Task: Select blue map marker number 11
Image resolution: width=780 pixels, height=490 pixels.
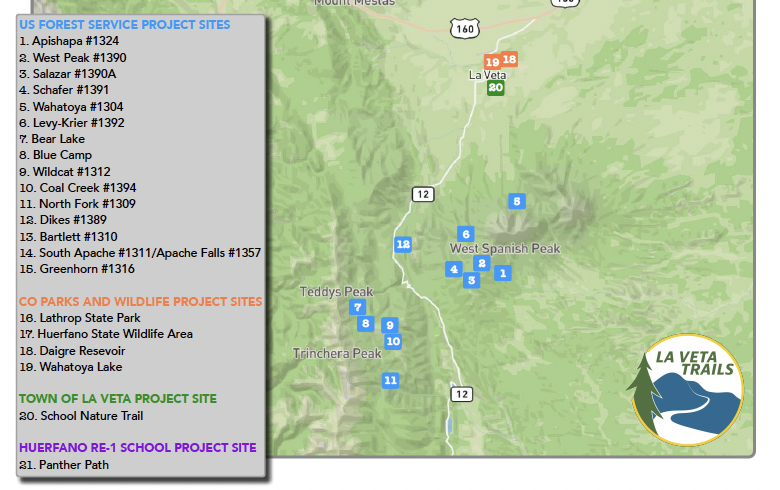Action: pos(390,380)
